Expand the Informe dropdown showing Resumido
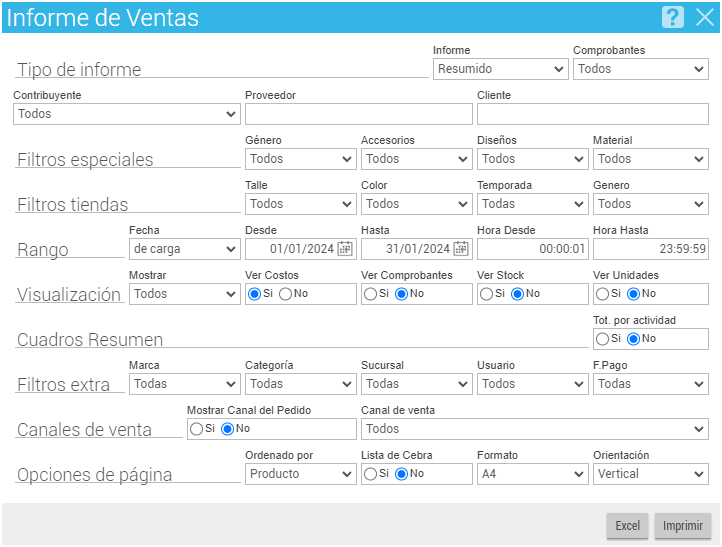 (501, 69)
